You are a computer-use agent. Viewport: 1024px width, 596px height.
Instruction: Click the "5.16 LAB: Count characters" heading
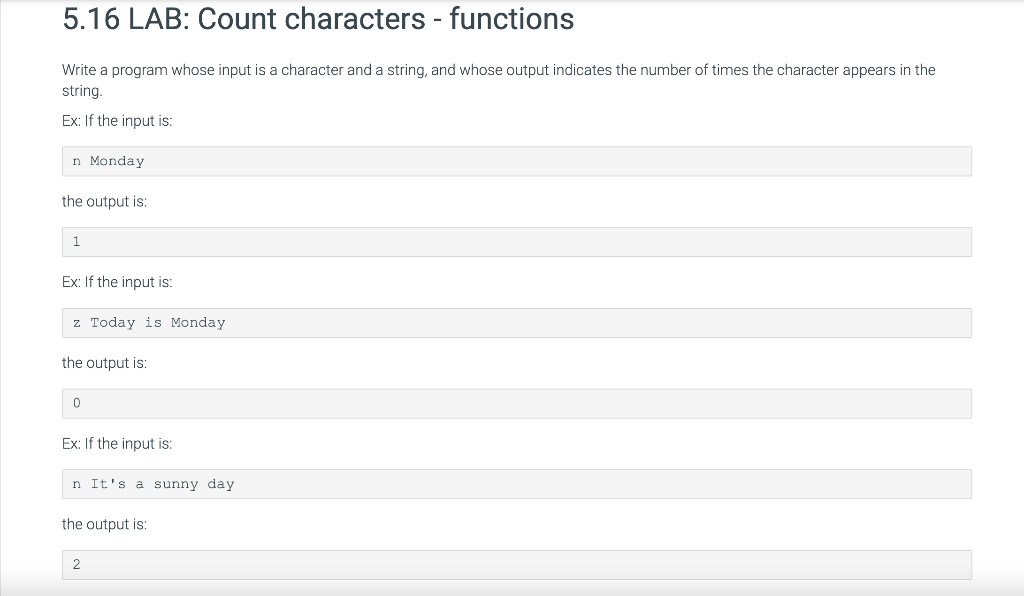(317, 19)
